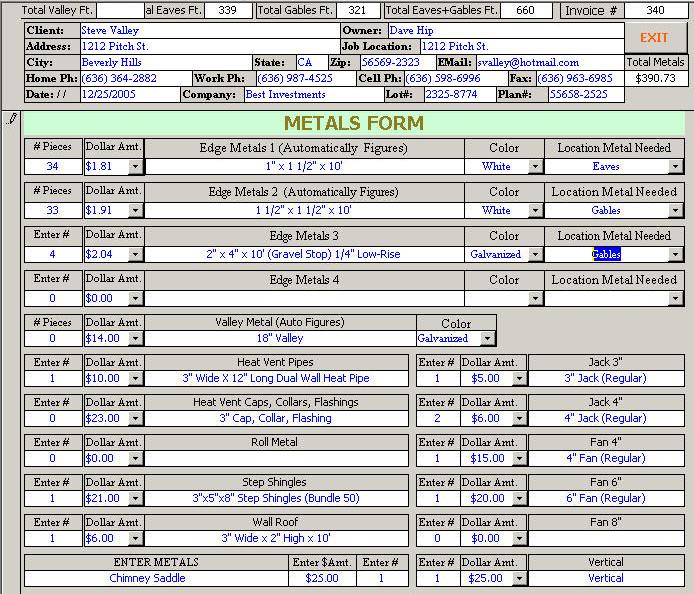The width and height of the screenshot is (694, 594).
Task: Click Chimney Saddle amount field $25.00
Action: click(x=322, y=578)
